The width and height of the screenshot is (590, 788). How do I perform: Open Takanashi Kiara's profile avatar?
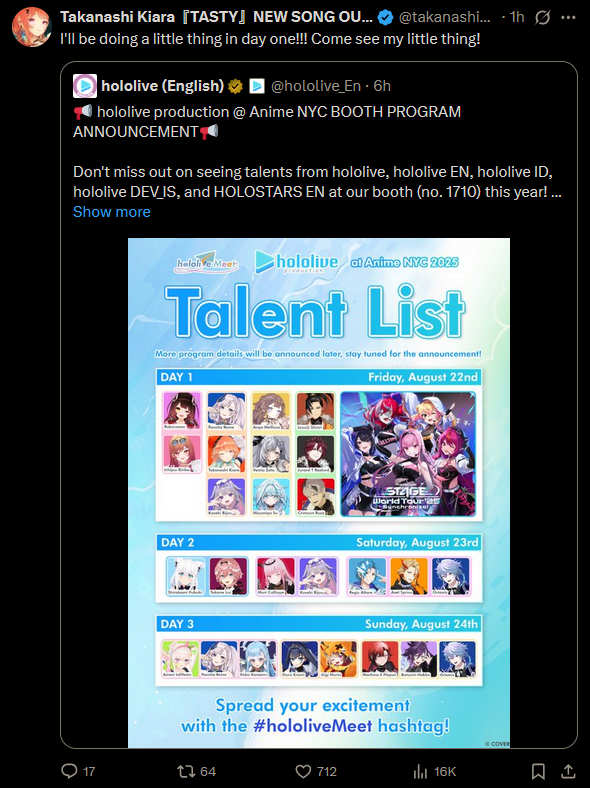[x=32, y=27]
